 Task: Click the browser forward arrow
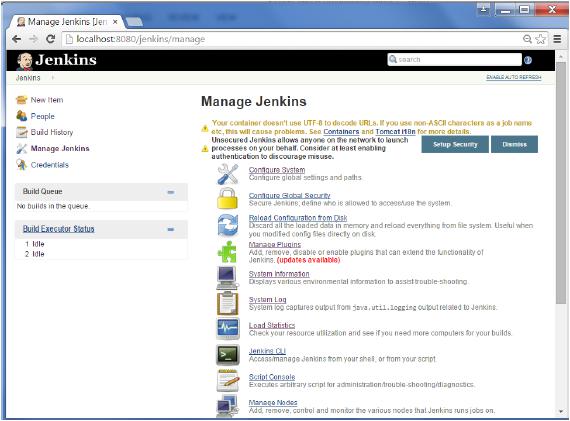coord(33,39)
